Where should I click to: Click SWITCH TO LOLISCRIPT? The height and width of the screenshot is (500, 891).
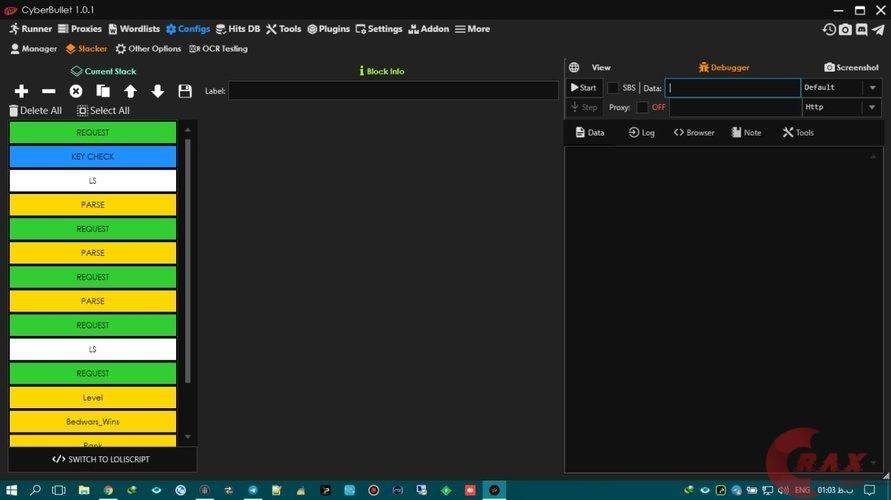[101, 459]
